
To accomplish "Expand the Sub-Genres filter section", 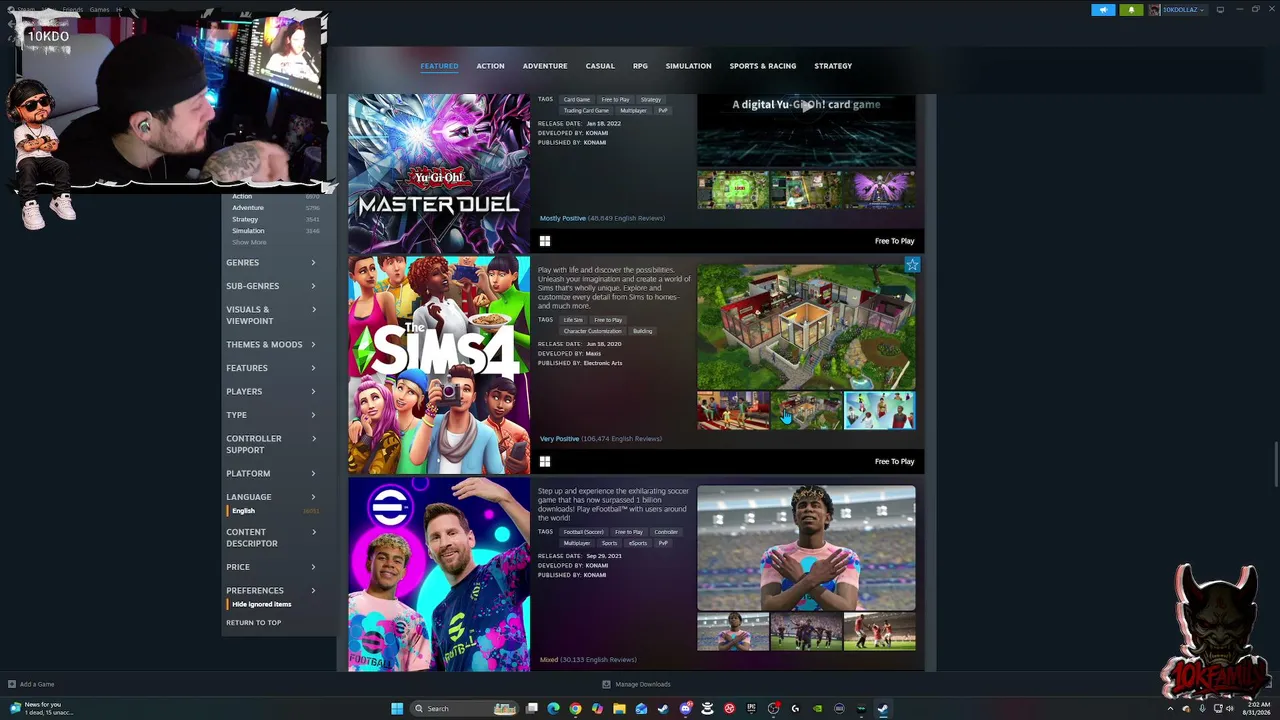I will pos(271,286).
